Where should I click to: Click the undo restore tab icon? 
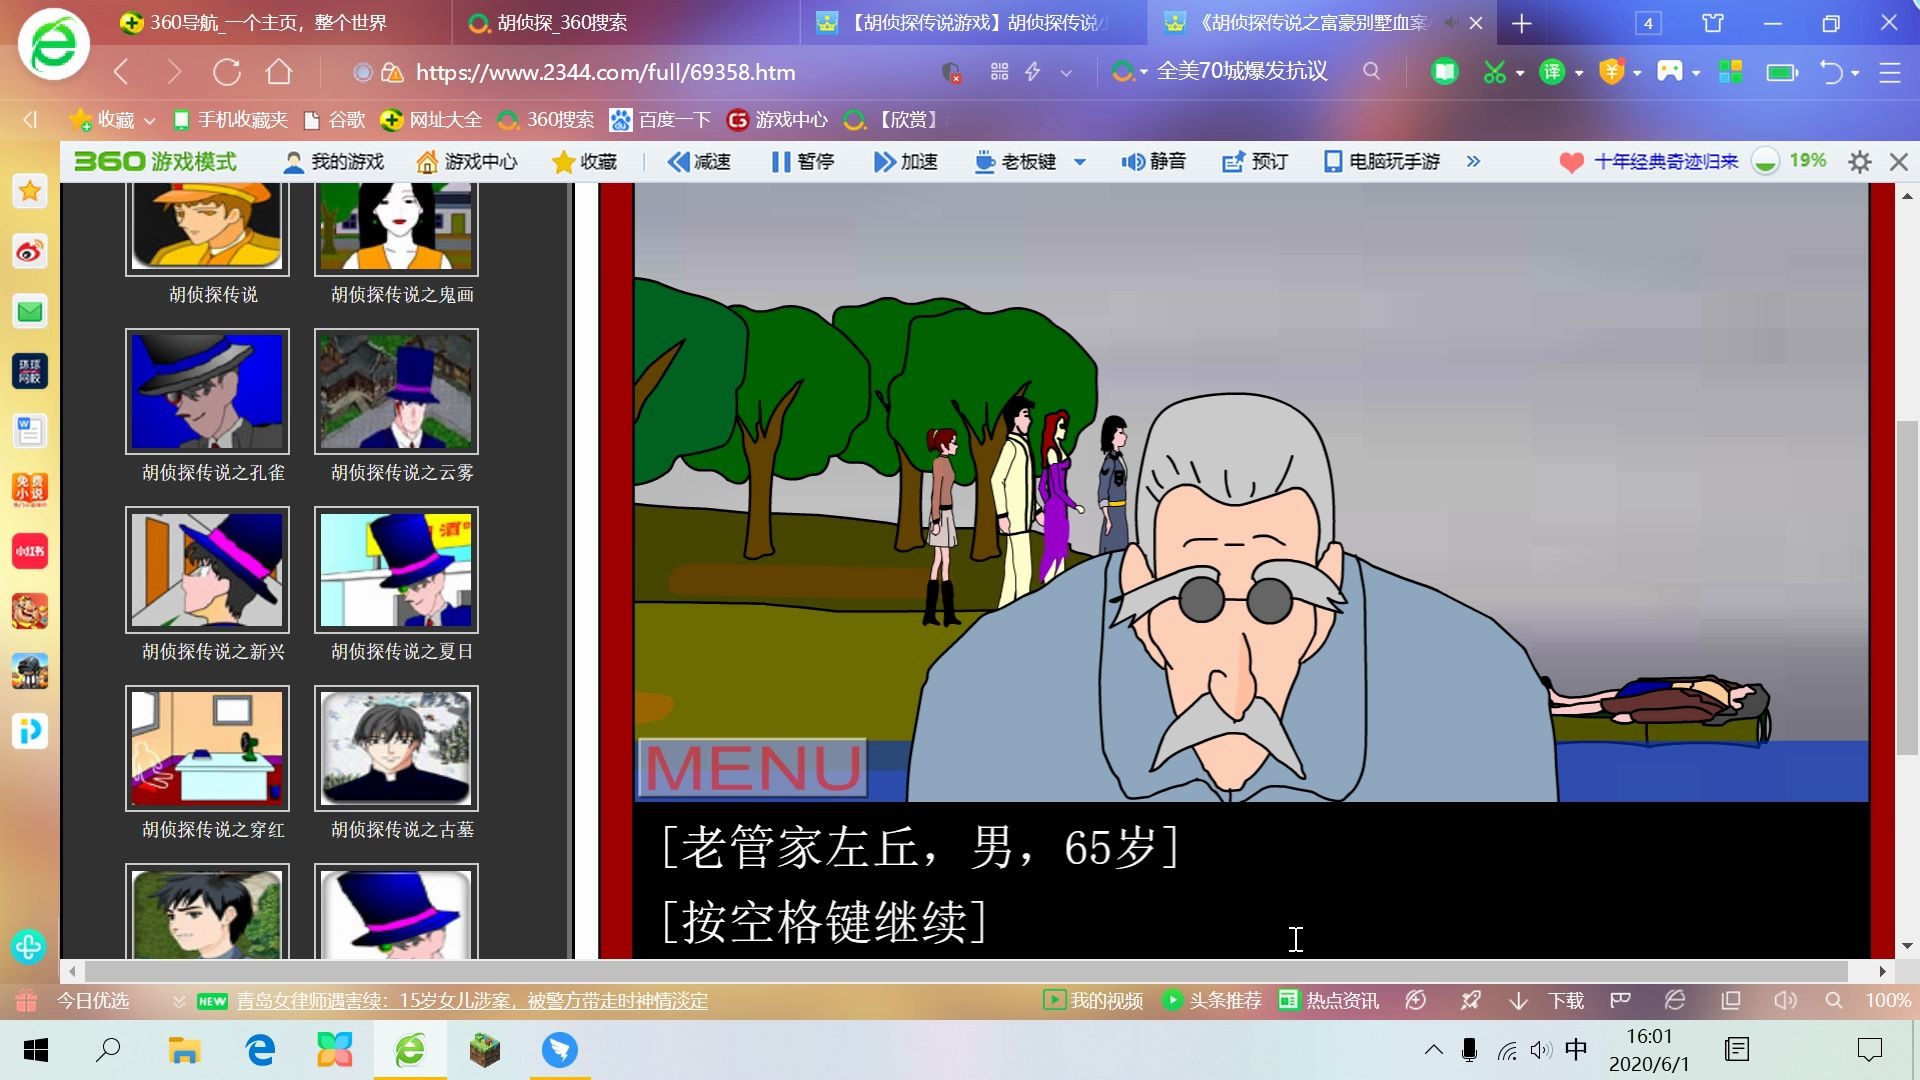coord(1830,72)
